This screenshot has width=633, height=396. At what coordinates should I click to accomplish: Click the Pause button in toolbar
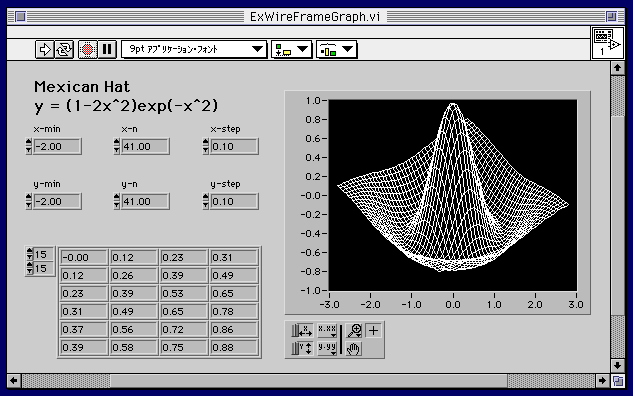(107, 50)
